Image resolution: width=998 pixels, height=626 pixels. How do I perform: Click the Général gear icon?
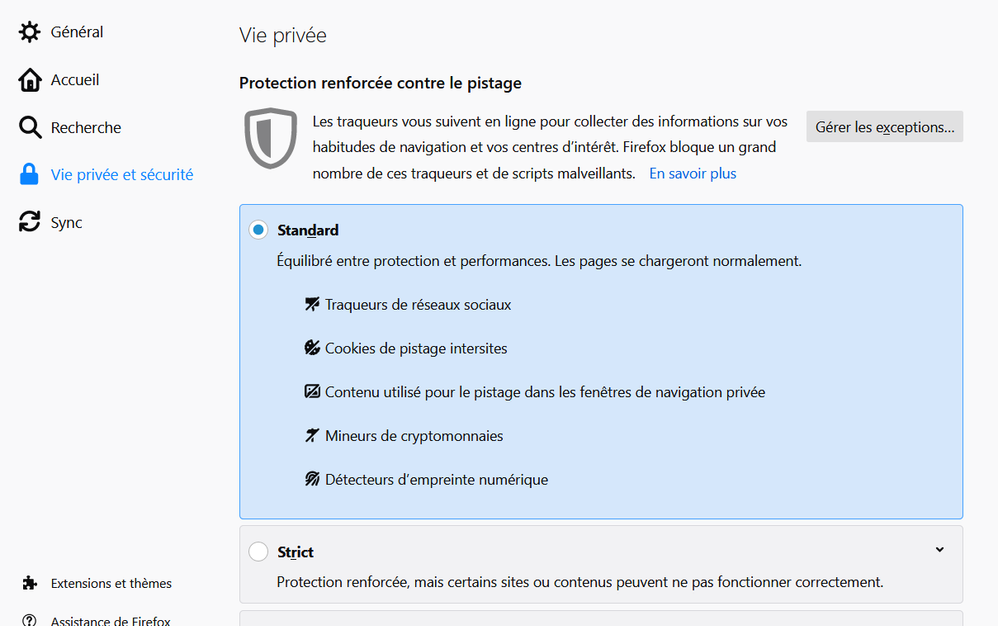pos(29,32)
